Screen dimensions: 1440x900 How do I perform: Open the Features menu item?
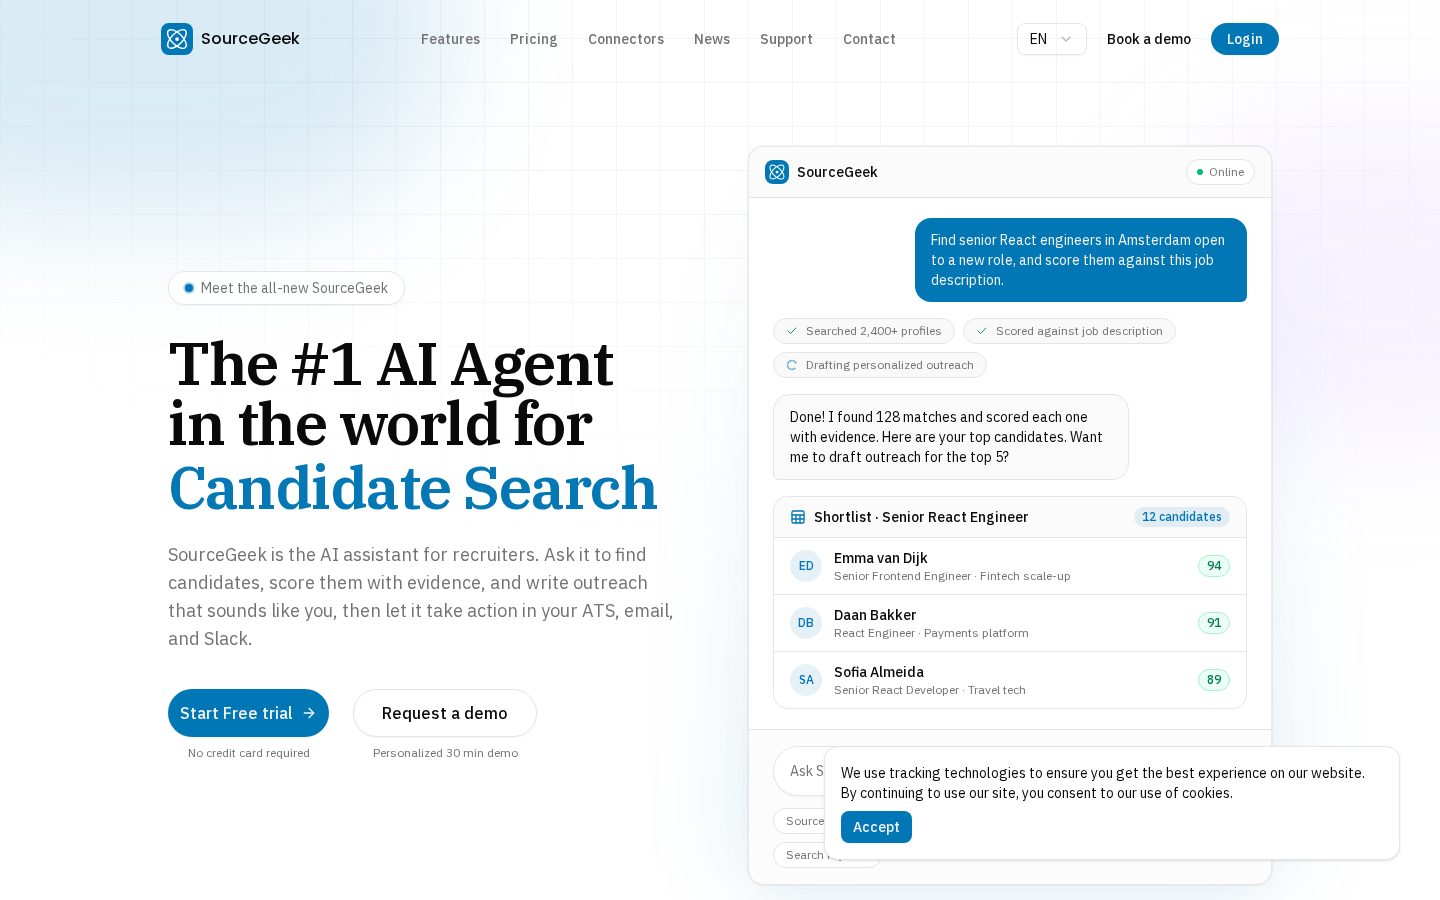click(x=450, y=39)
